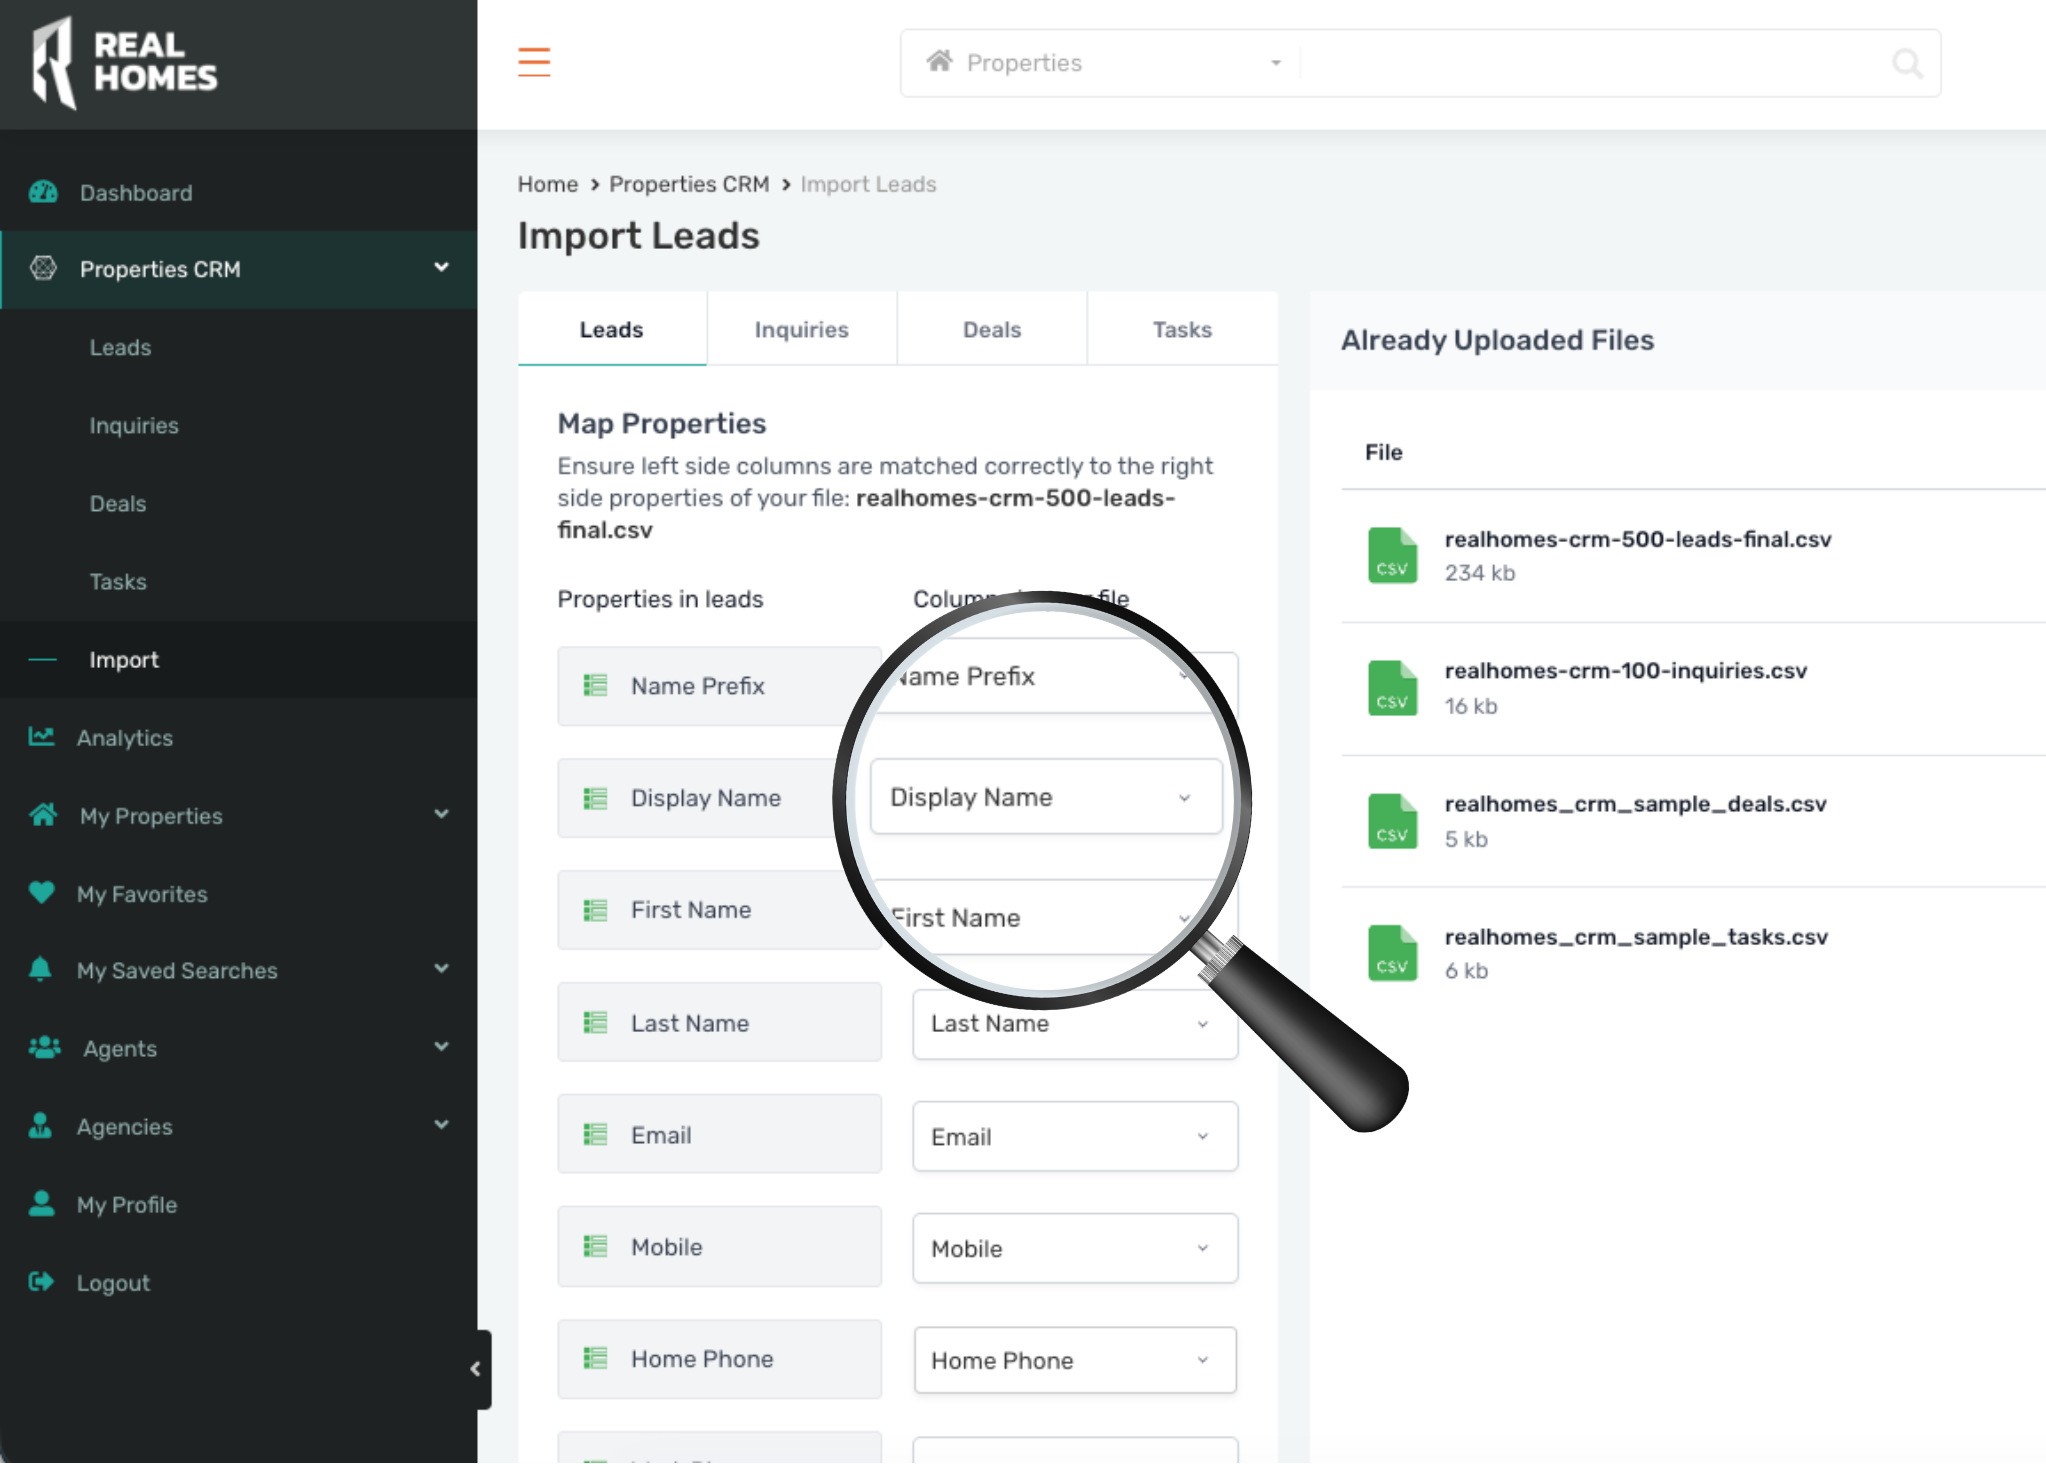Image resolution: width=2046 pixels, height=1464 pixels.
Task: Open the Last Name column dropdown
Action: tap(1074, 1024)
